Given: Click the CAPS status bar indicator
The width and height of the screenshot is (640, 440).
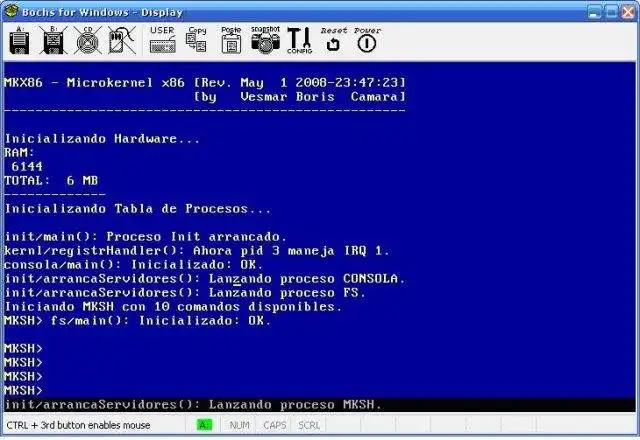Looking at the screenshot, I should click(274, 425).
